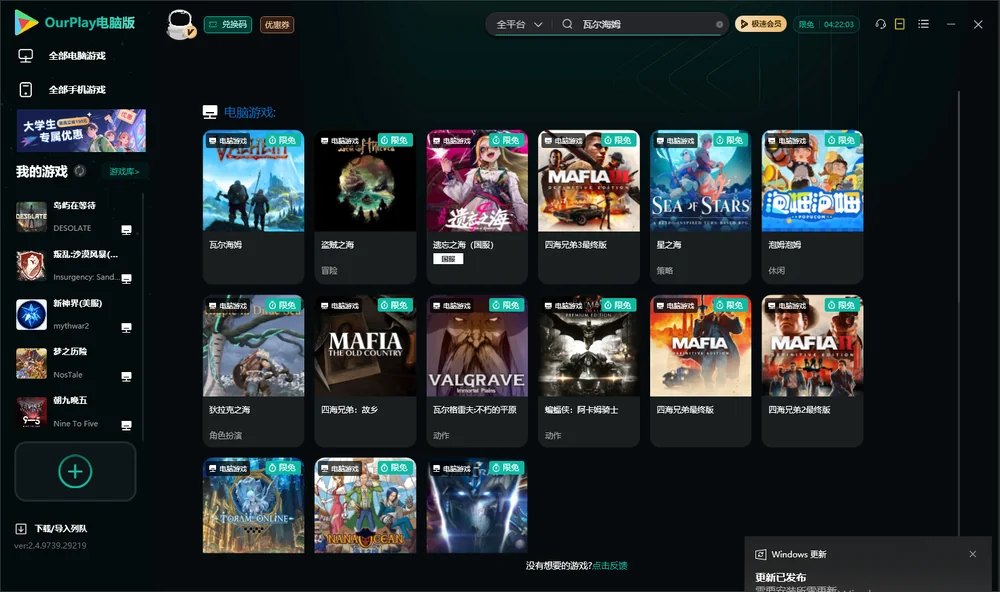This screenshot has width=1000, height=592.
Task: Click the 点击反馈 feedback link
Action: 610,566
